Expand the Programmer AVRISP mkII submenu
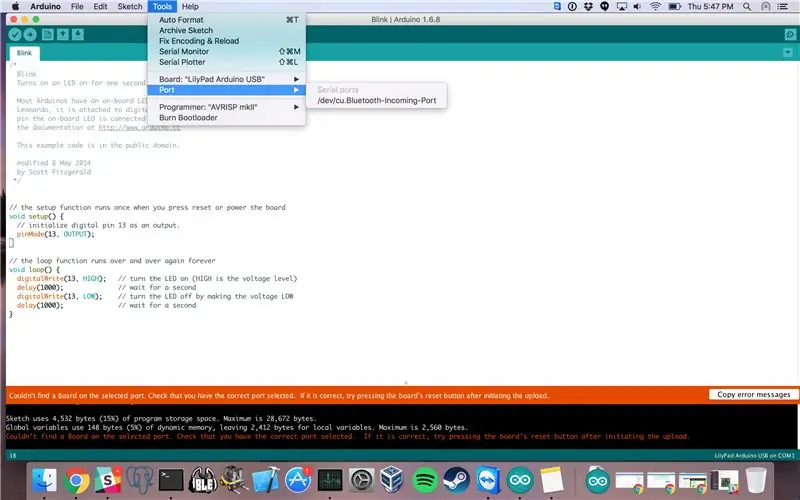Screen dimensions: 800x500 tap(227, 107)
